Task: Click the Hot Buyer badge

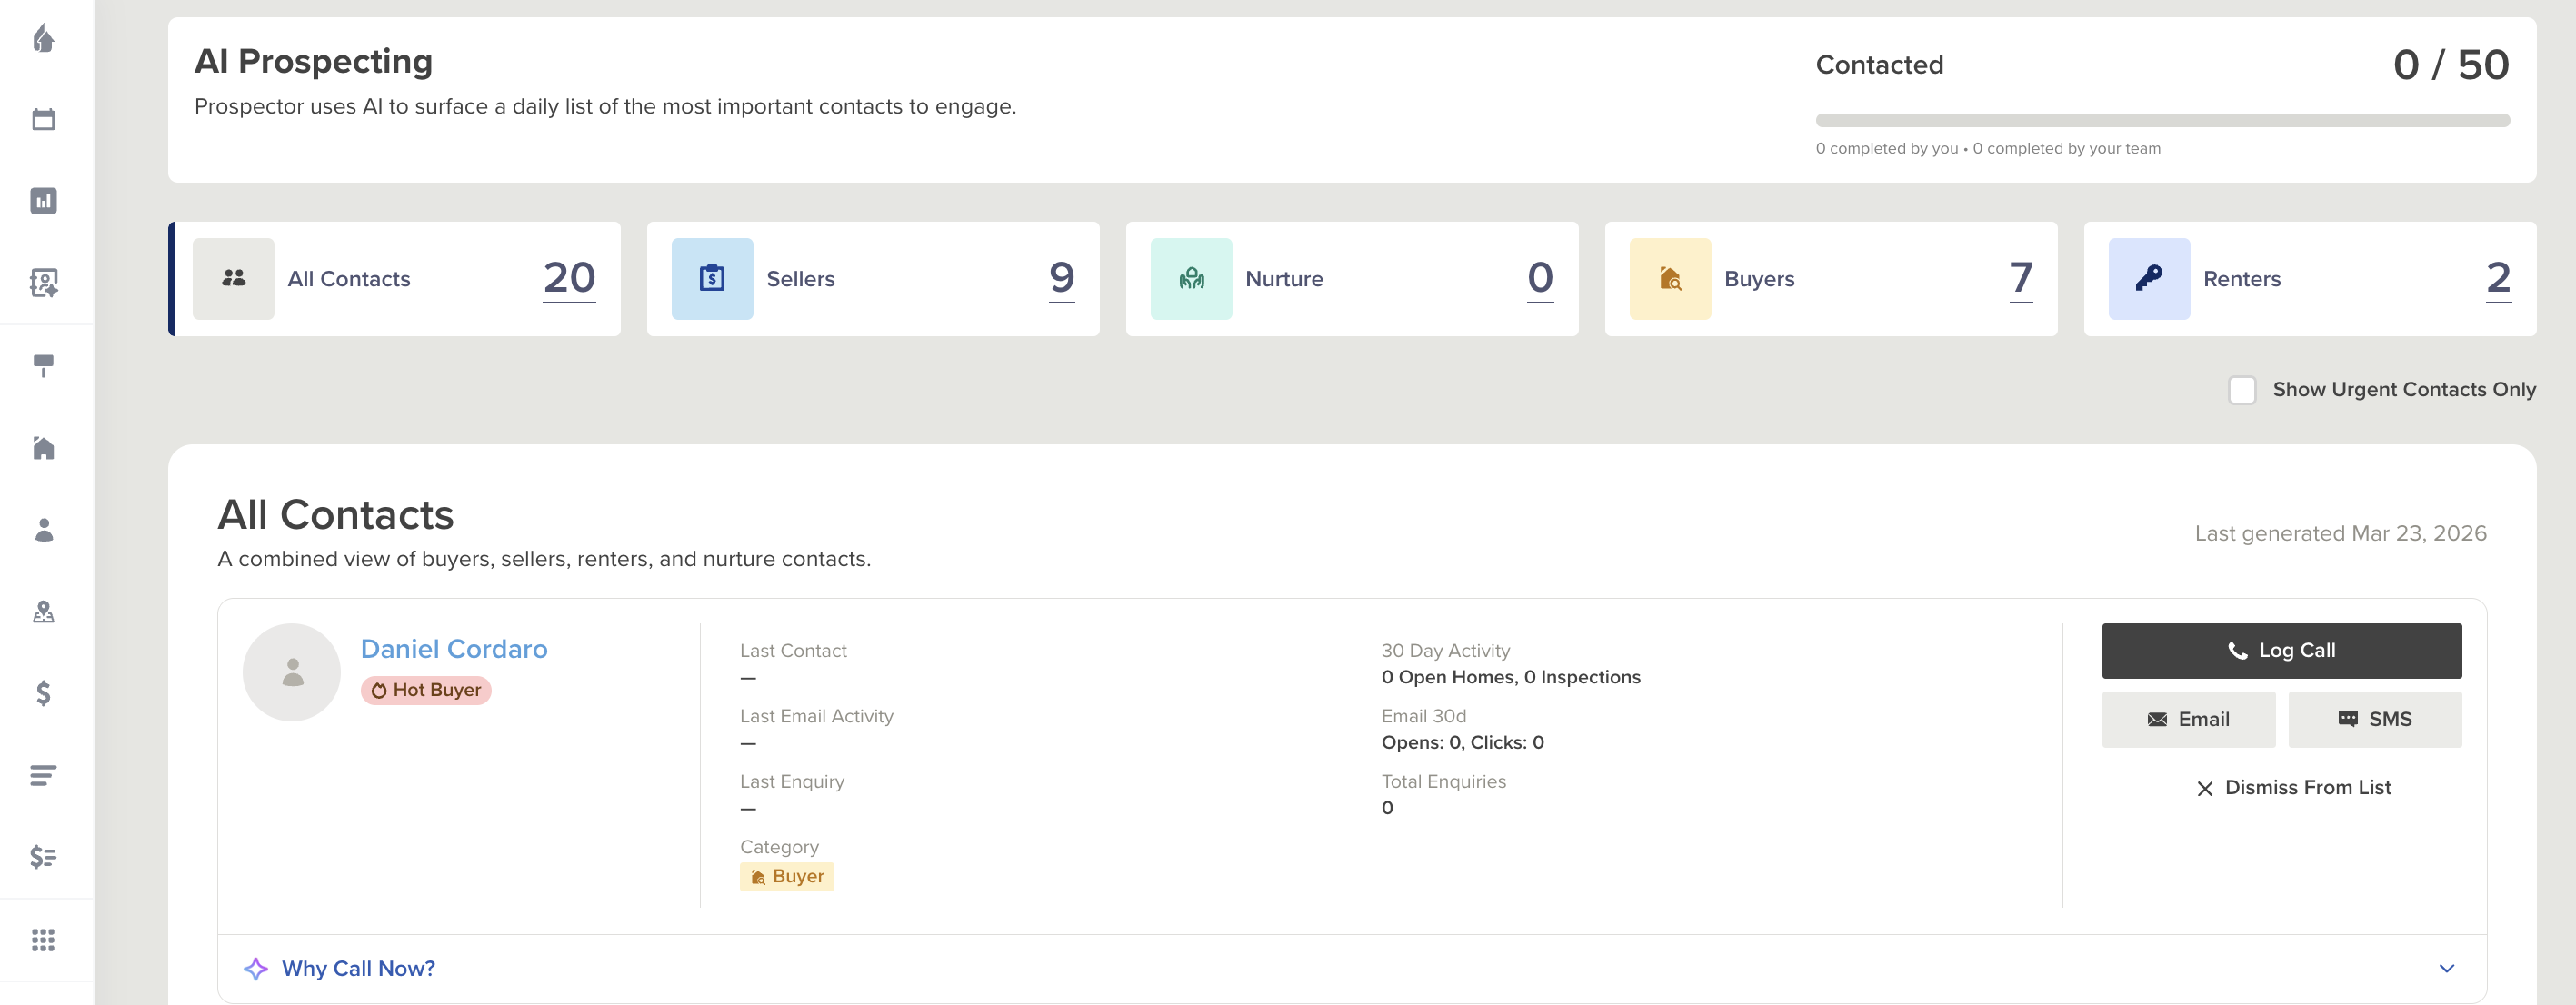Action: [x=426, y=690]
